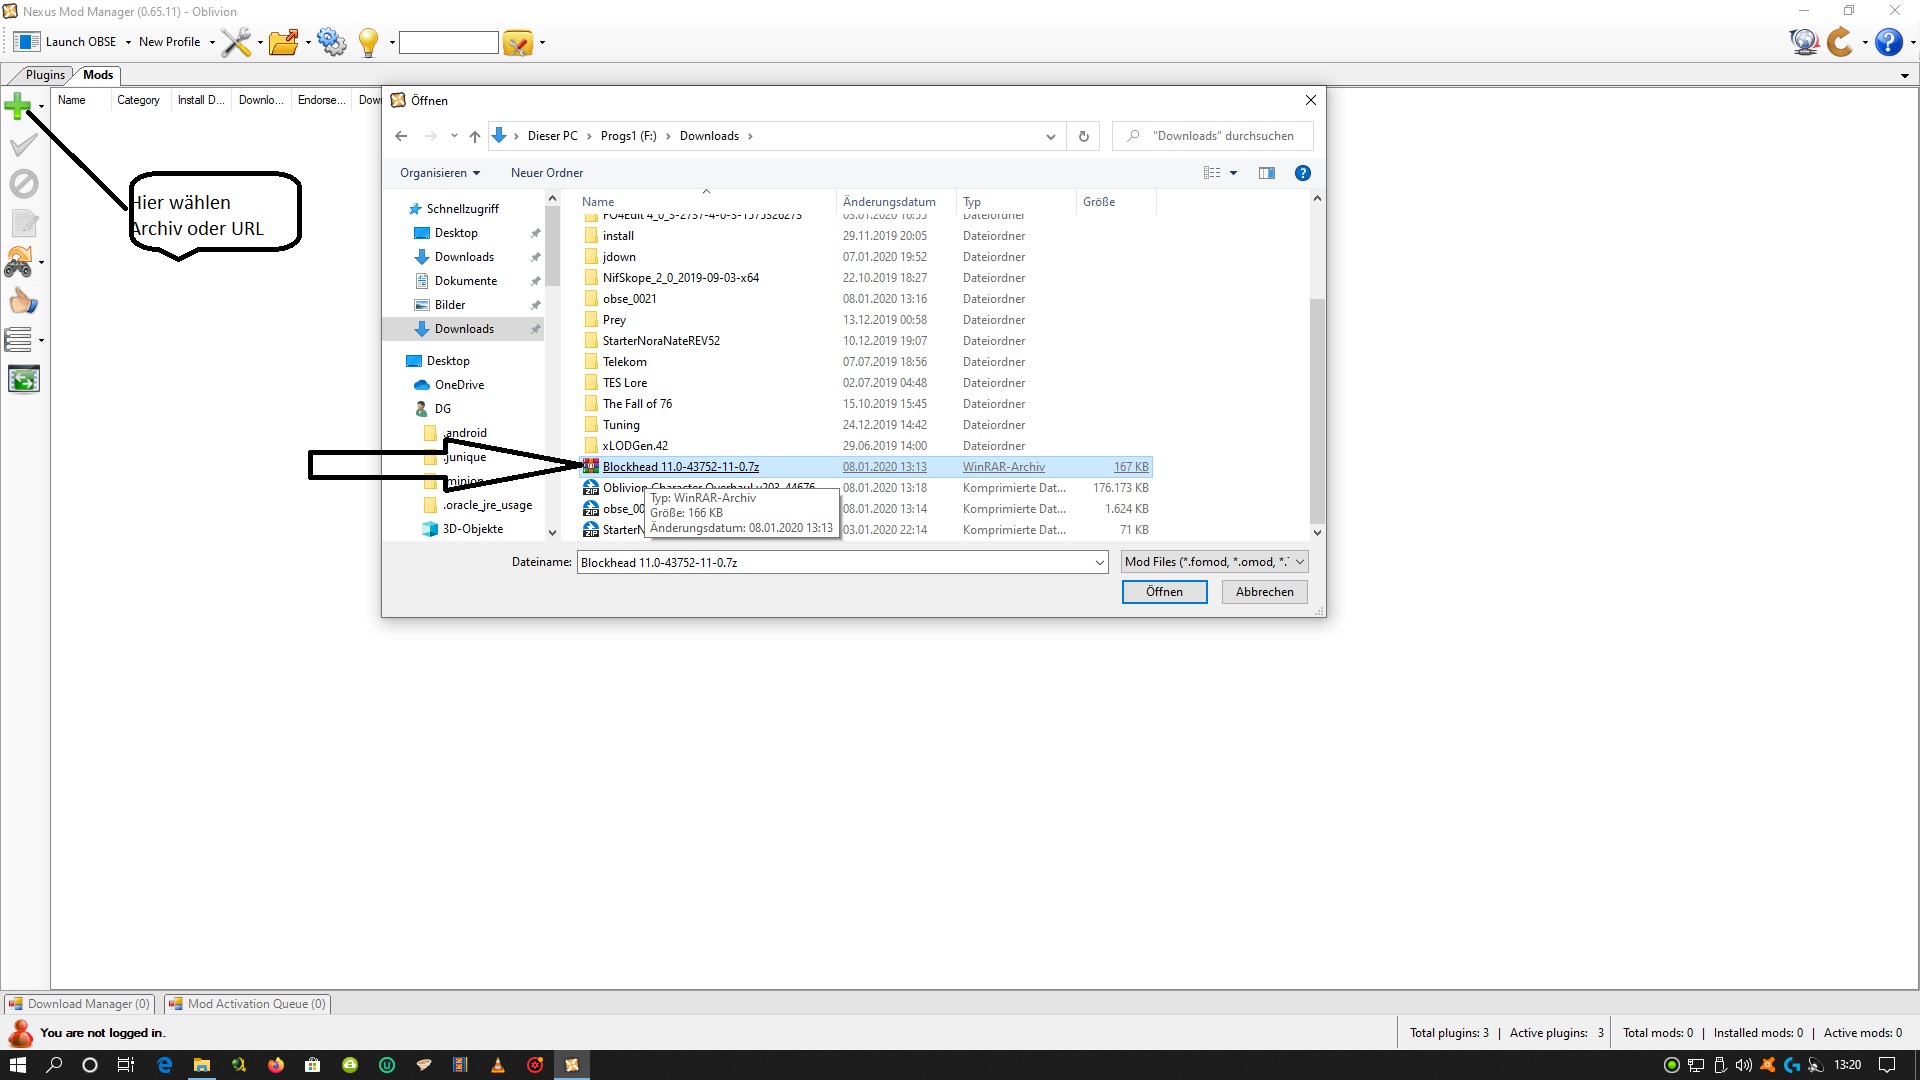Click the thumbs-up endorse mod icon
Image resolution: width=1920 pixels, height=1080 pixels.
pyautogui.click(x=23, y=302)
